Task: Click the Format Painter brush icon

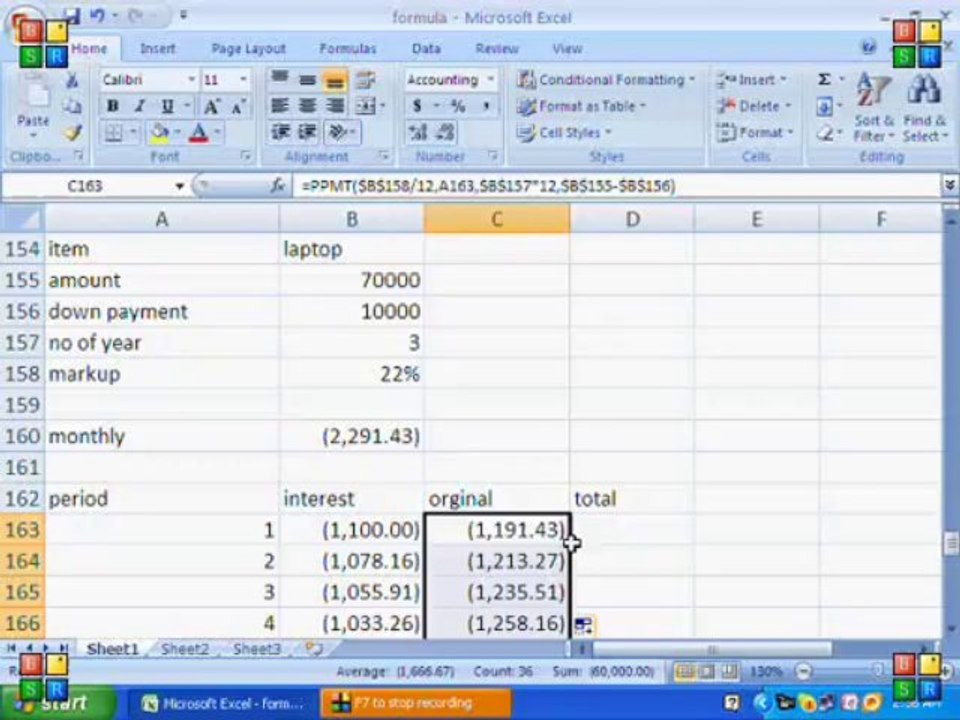Action: pos(73,132)
